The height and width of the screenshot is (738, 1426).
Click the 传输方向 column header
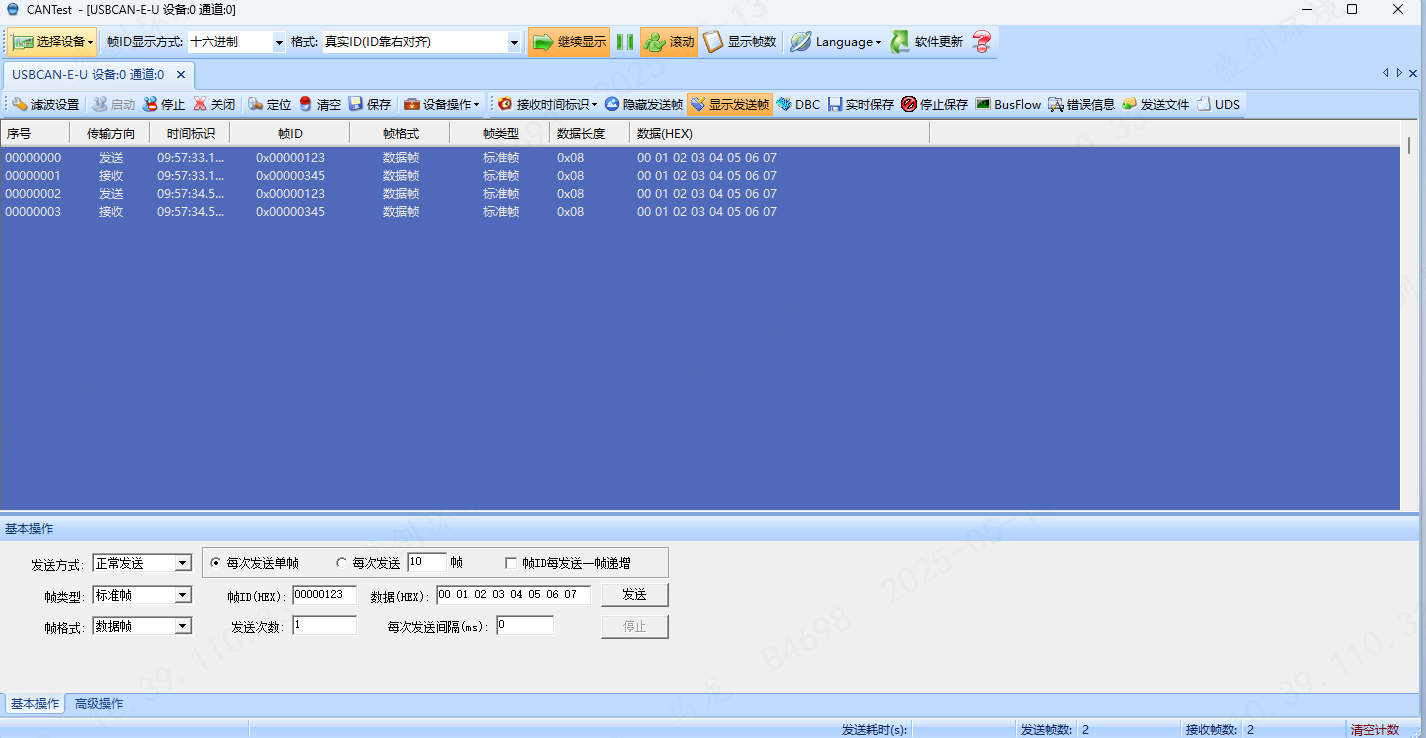110,133
